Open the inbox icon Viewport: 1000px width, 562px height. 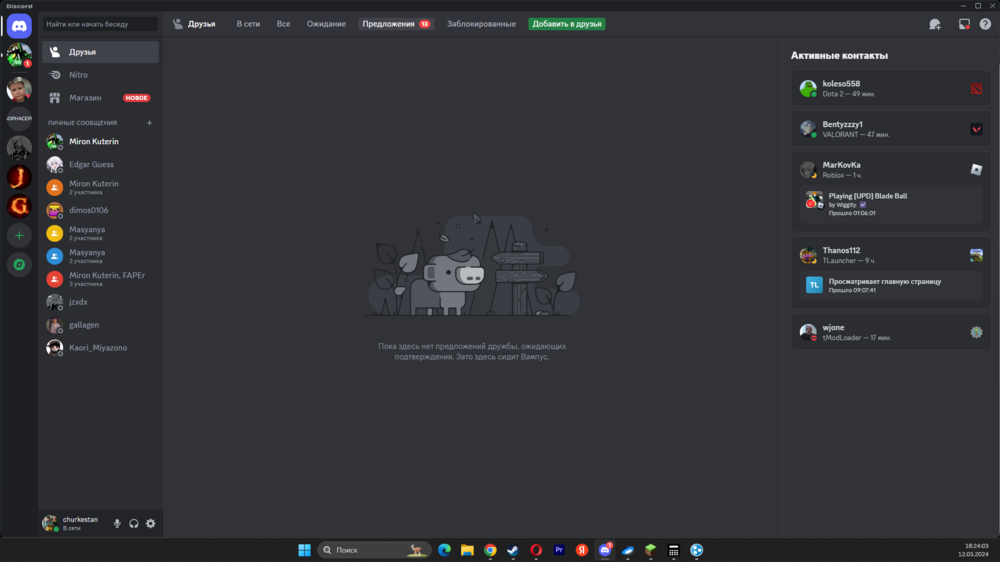pos(964,24)
